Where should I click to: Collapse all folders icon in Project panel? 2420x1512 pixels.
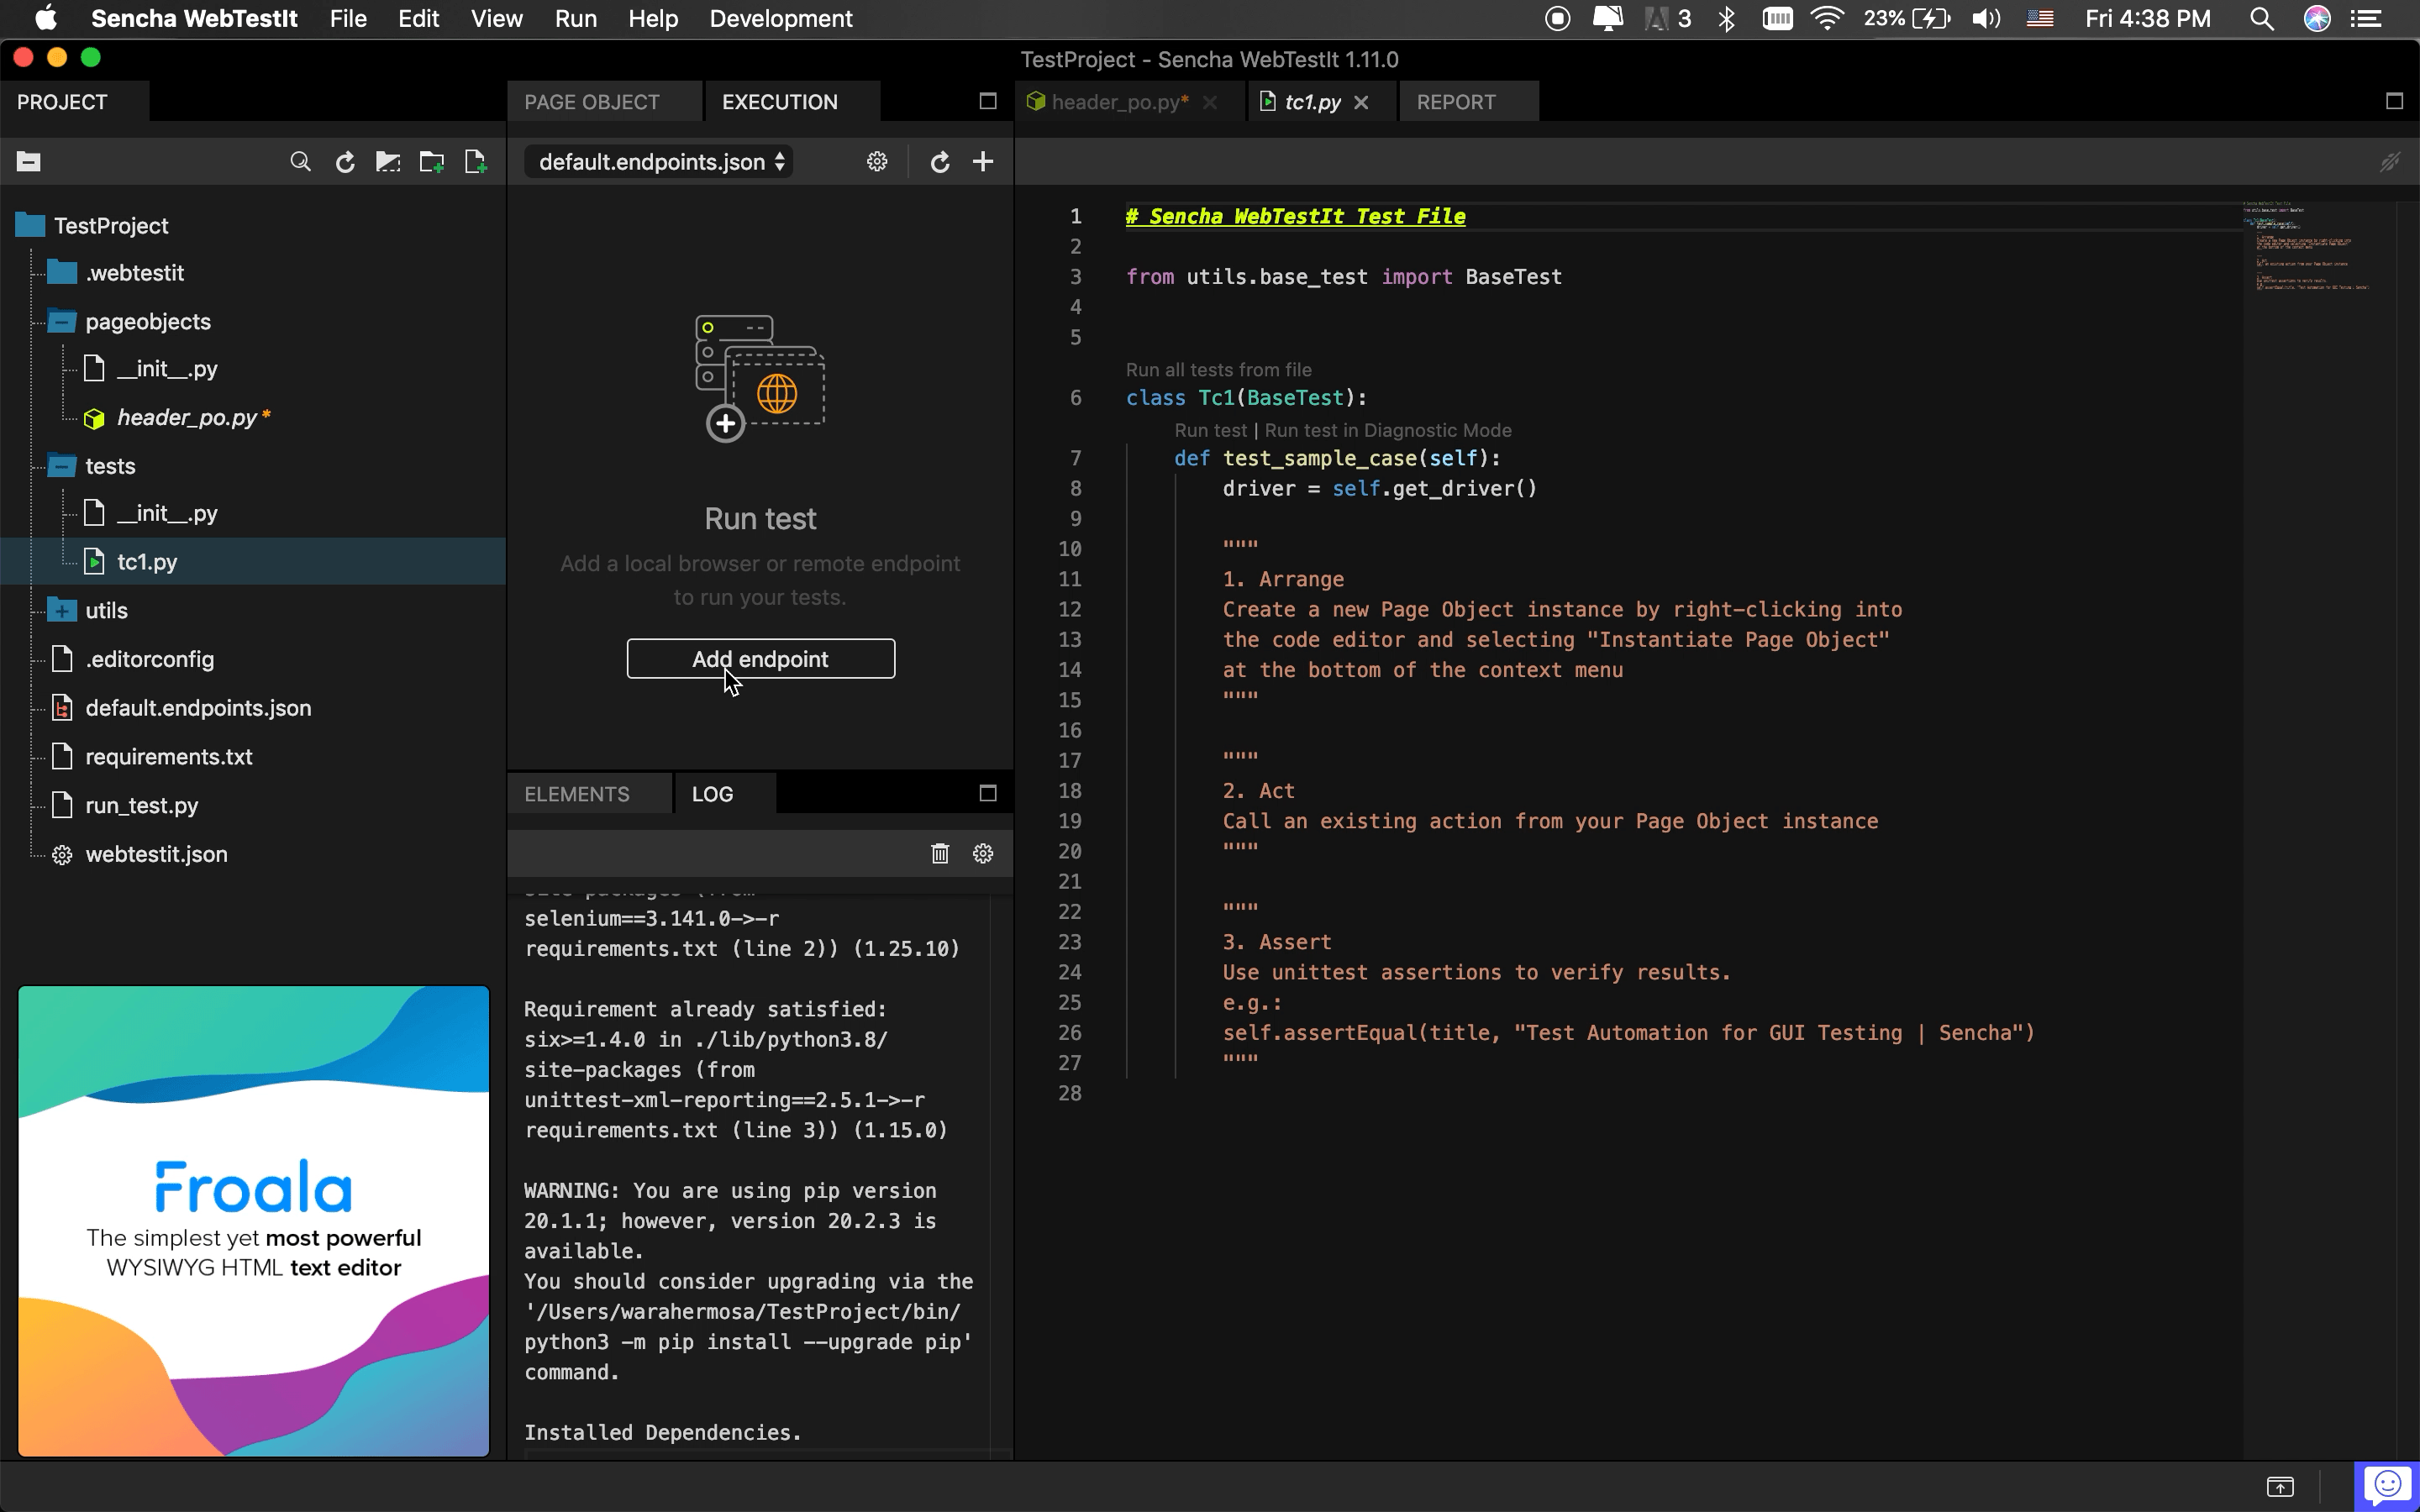(x=28, y=161)
